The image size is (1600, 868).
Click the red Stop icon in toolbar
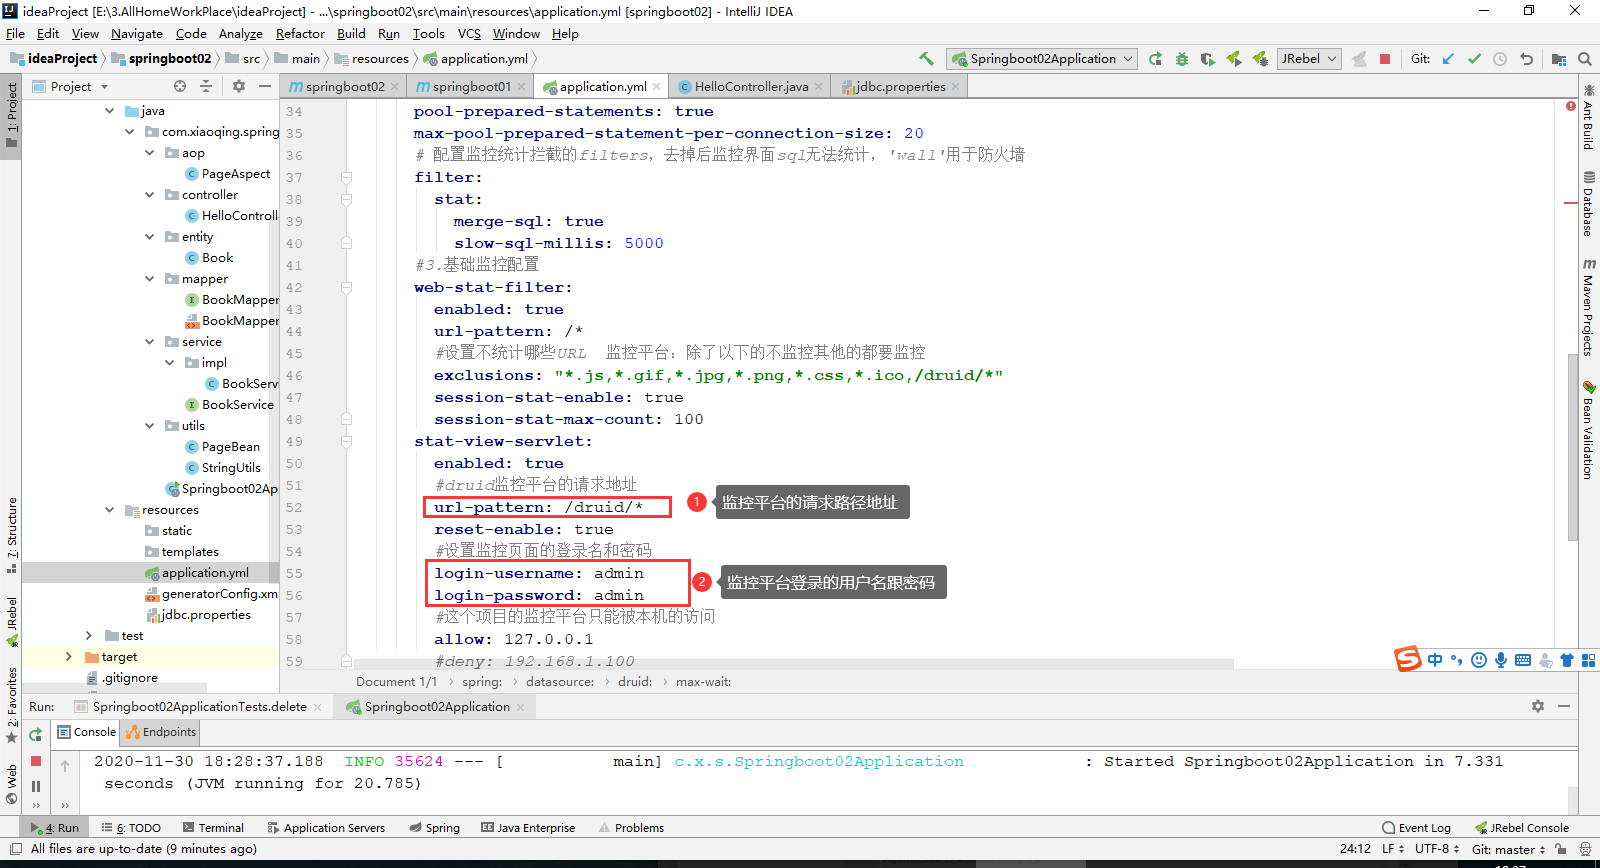(x=1385, y=59)
